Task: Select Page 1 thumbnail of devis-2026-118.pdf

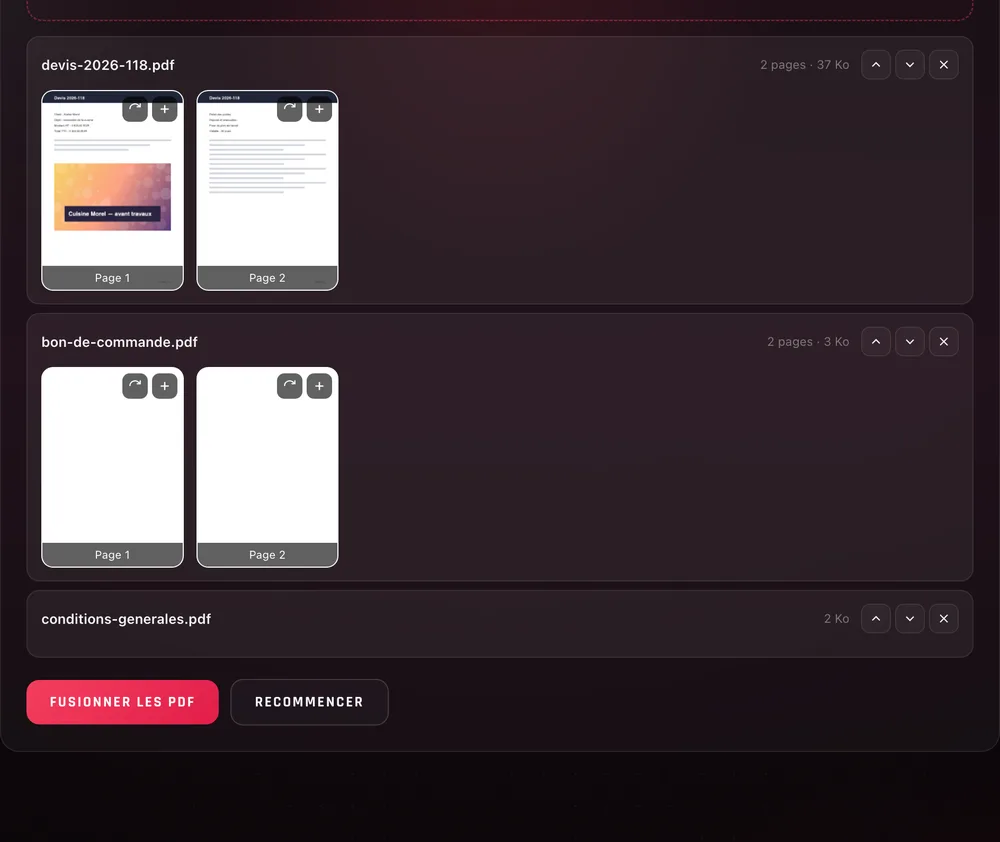Action: [x=112, y=190]
